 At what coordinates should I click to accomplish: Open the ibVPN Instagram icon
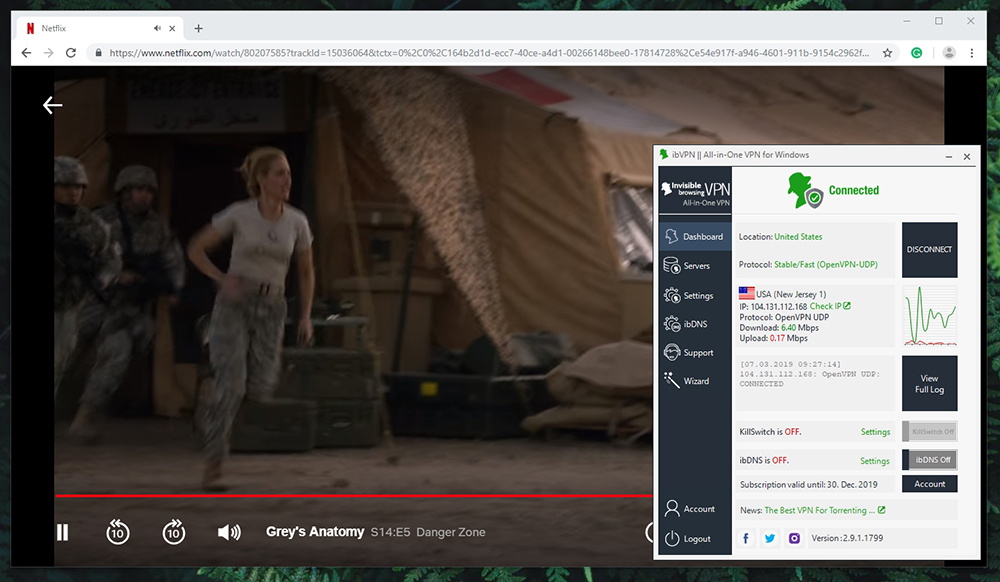coord(794,538)
